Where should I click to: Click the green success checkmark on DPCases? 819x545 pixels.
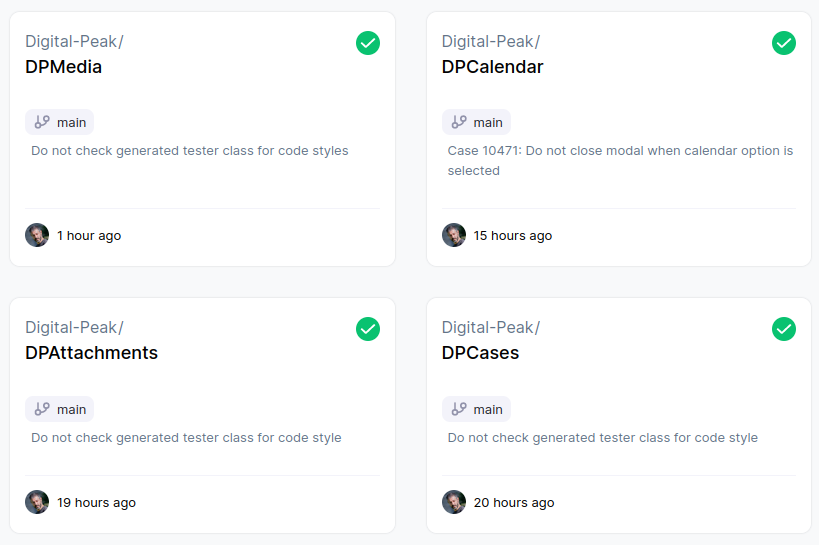pos(783,329)
